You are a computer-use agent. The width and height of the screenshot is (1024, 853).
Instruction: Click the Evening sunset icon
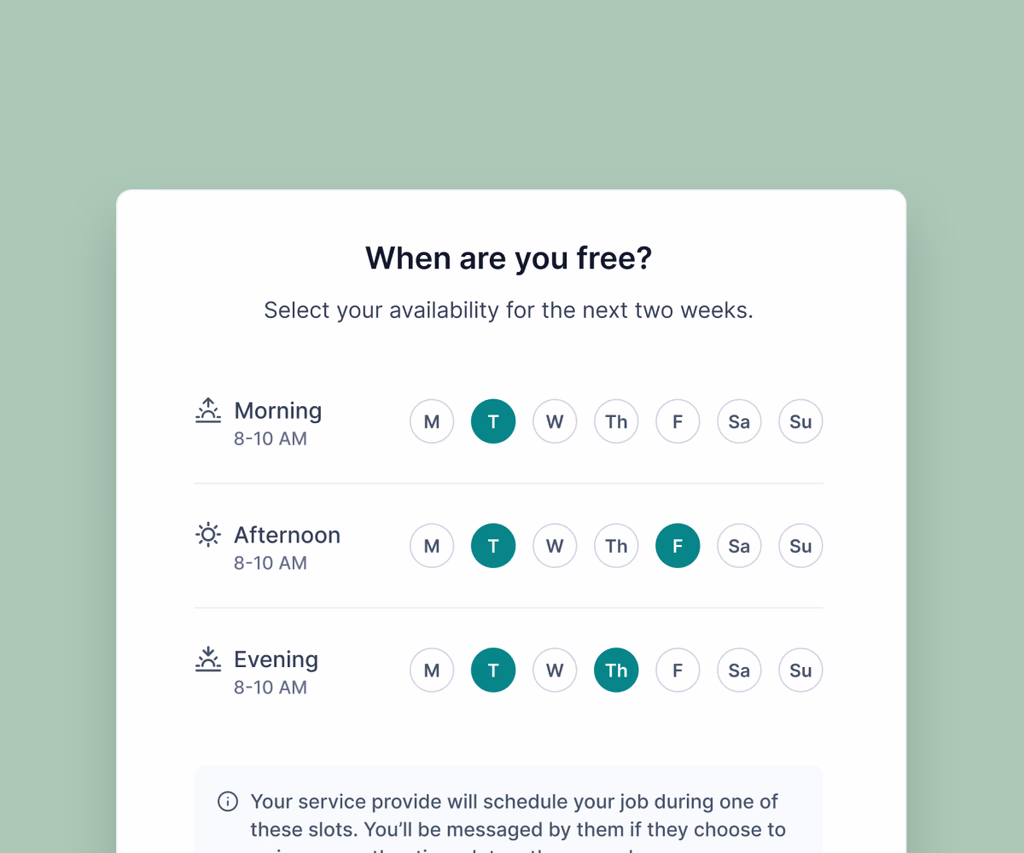coord(208,658)
